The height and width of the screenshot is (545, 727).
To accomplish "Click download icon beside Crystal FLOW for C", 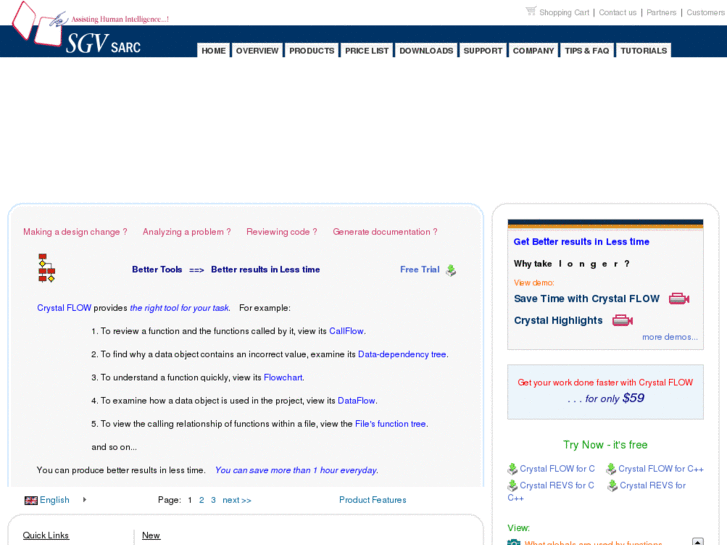I will 512,469.
